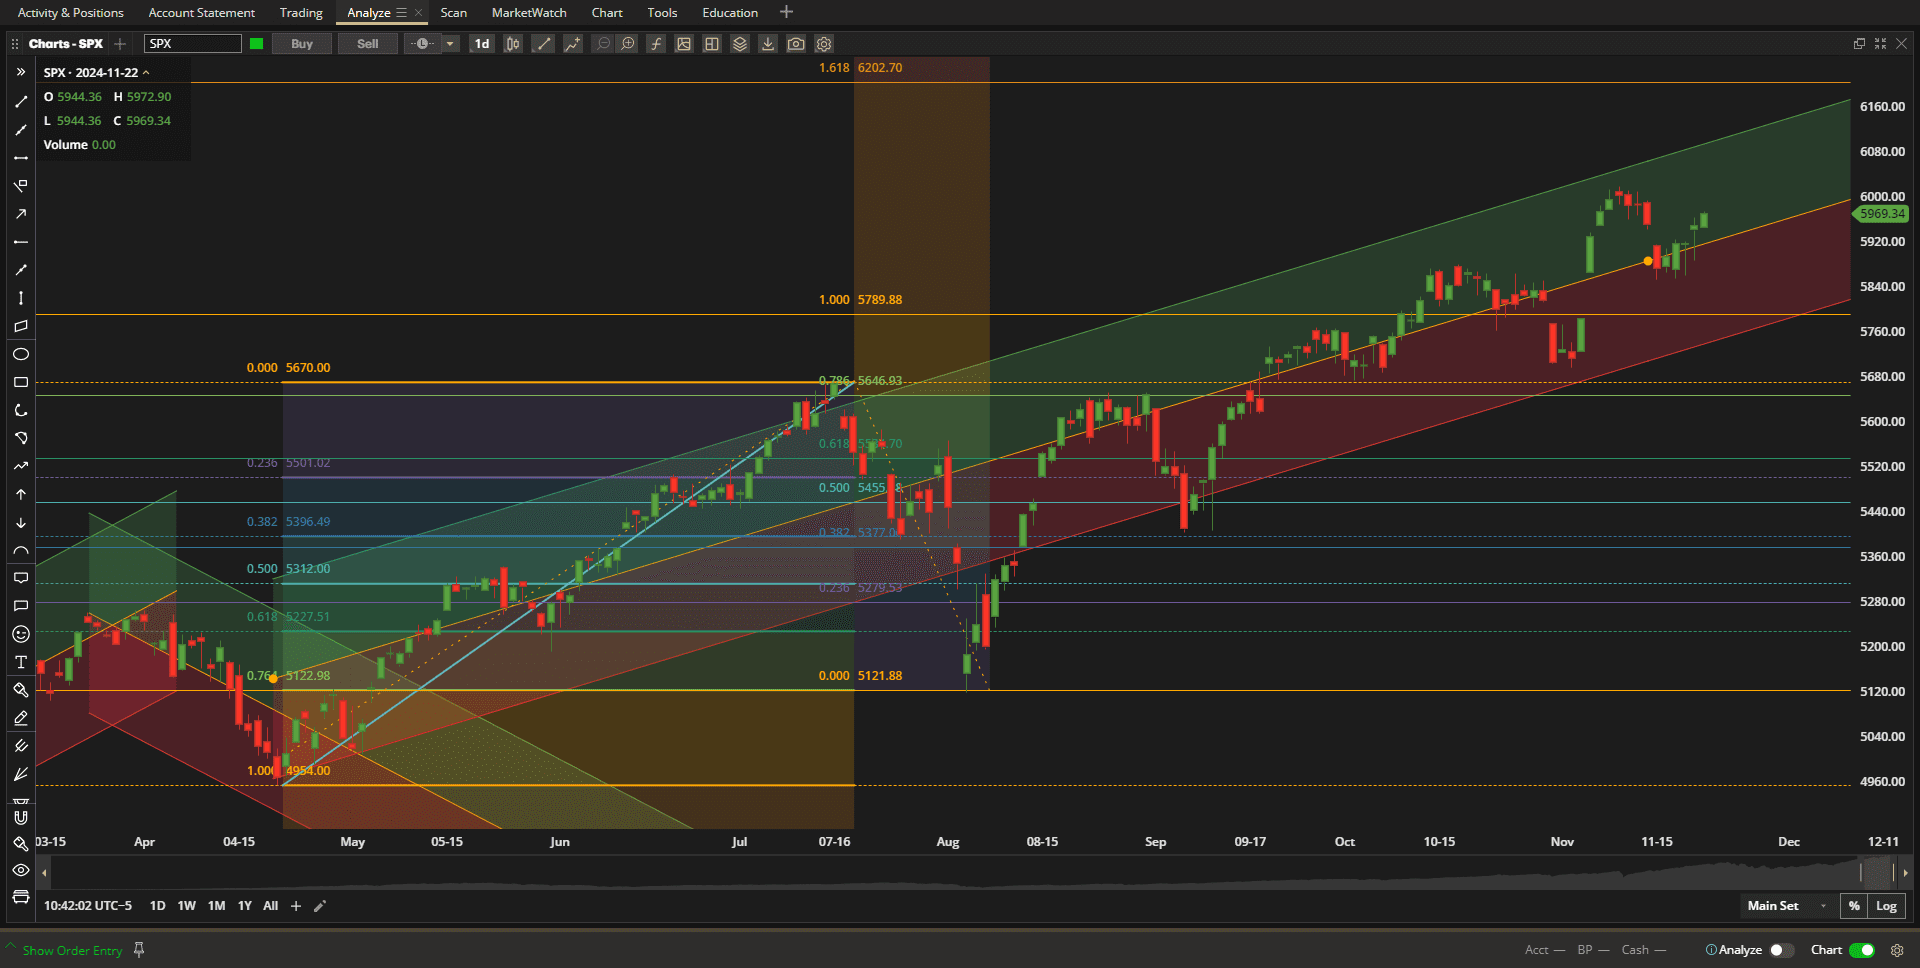This screenshot has height=968, width=1920.
Task: Toggle the Analyze switch at bottom
Action: pyautogui.click(x=1781, y=950)
